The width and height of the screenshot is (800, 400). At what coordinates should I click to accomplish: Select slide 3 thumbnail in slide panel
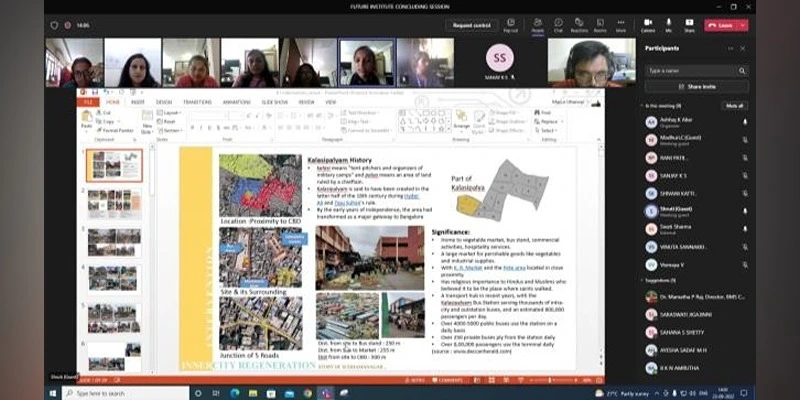(x=114, y=242)
